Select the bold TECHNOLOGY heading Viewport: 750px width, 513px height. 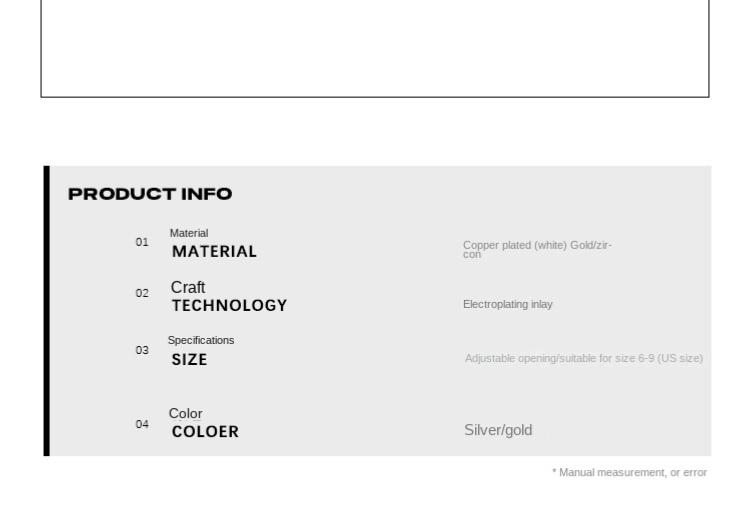click(x=230, y=306)
